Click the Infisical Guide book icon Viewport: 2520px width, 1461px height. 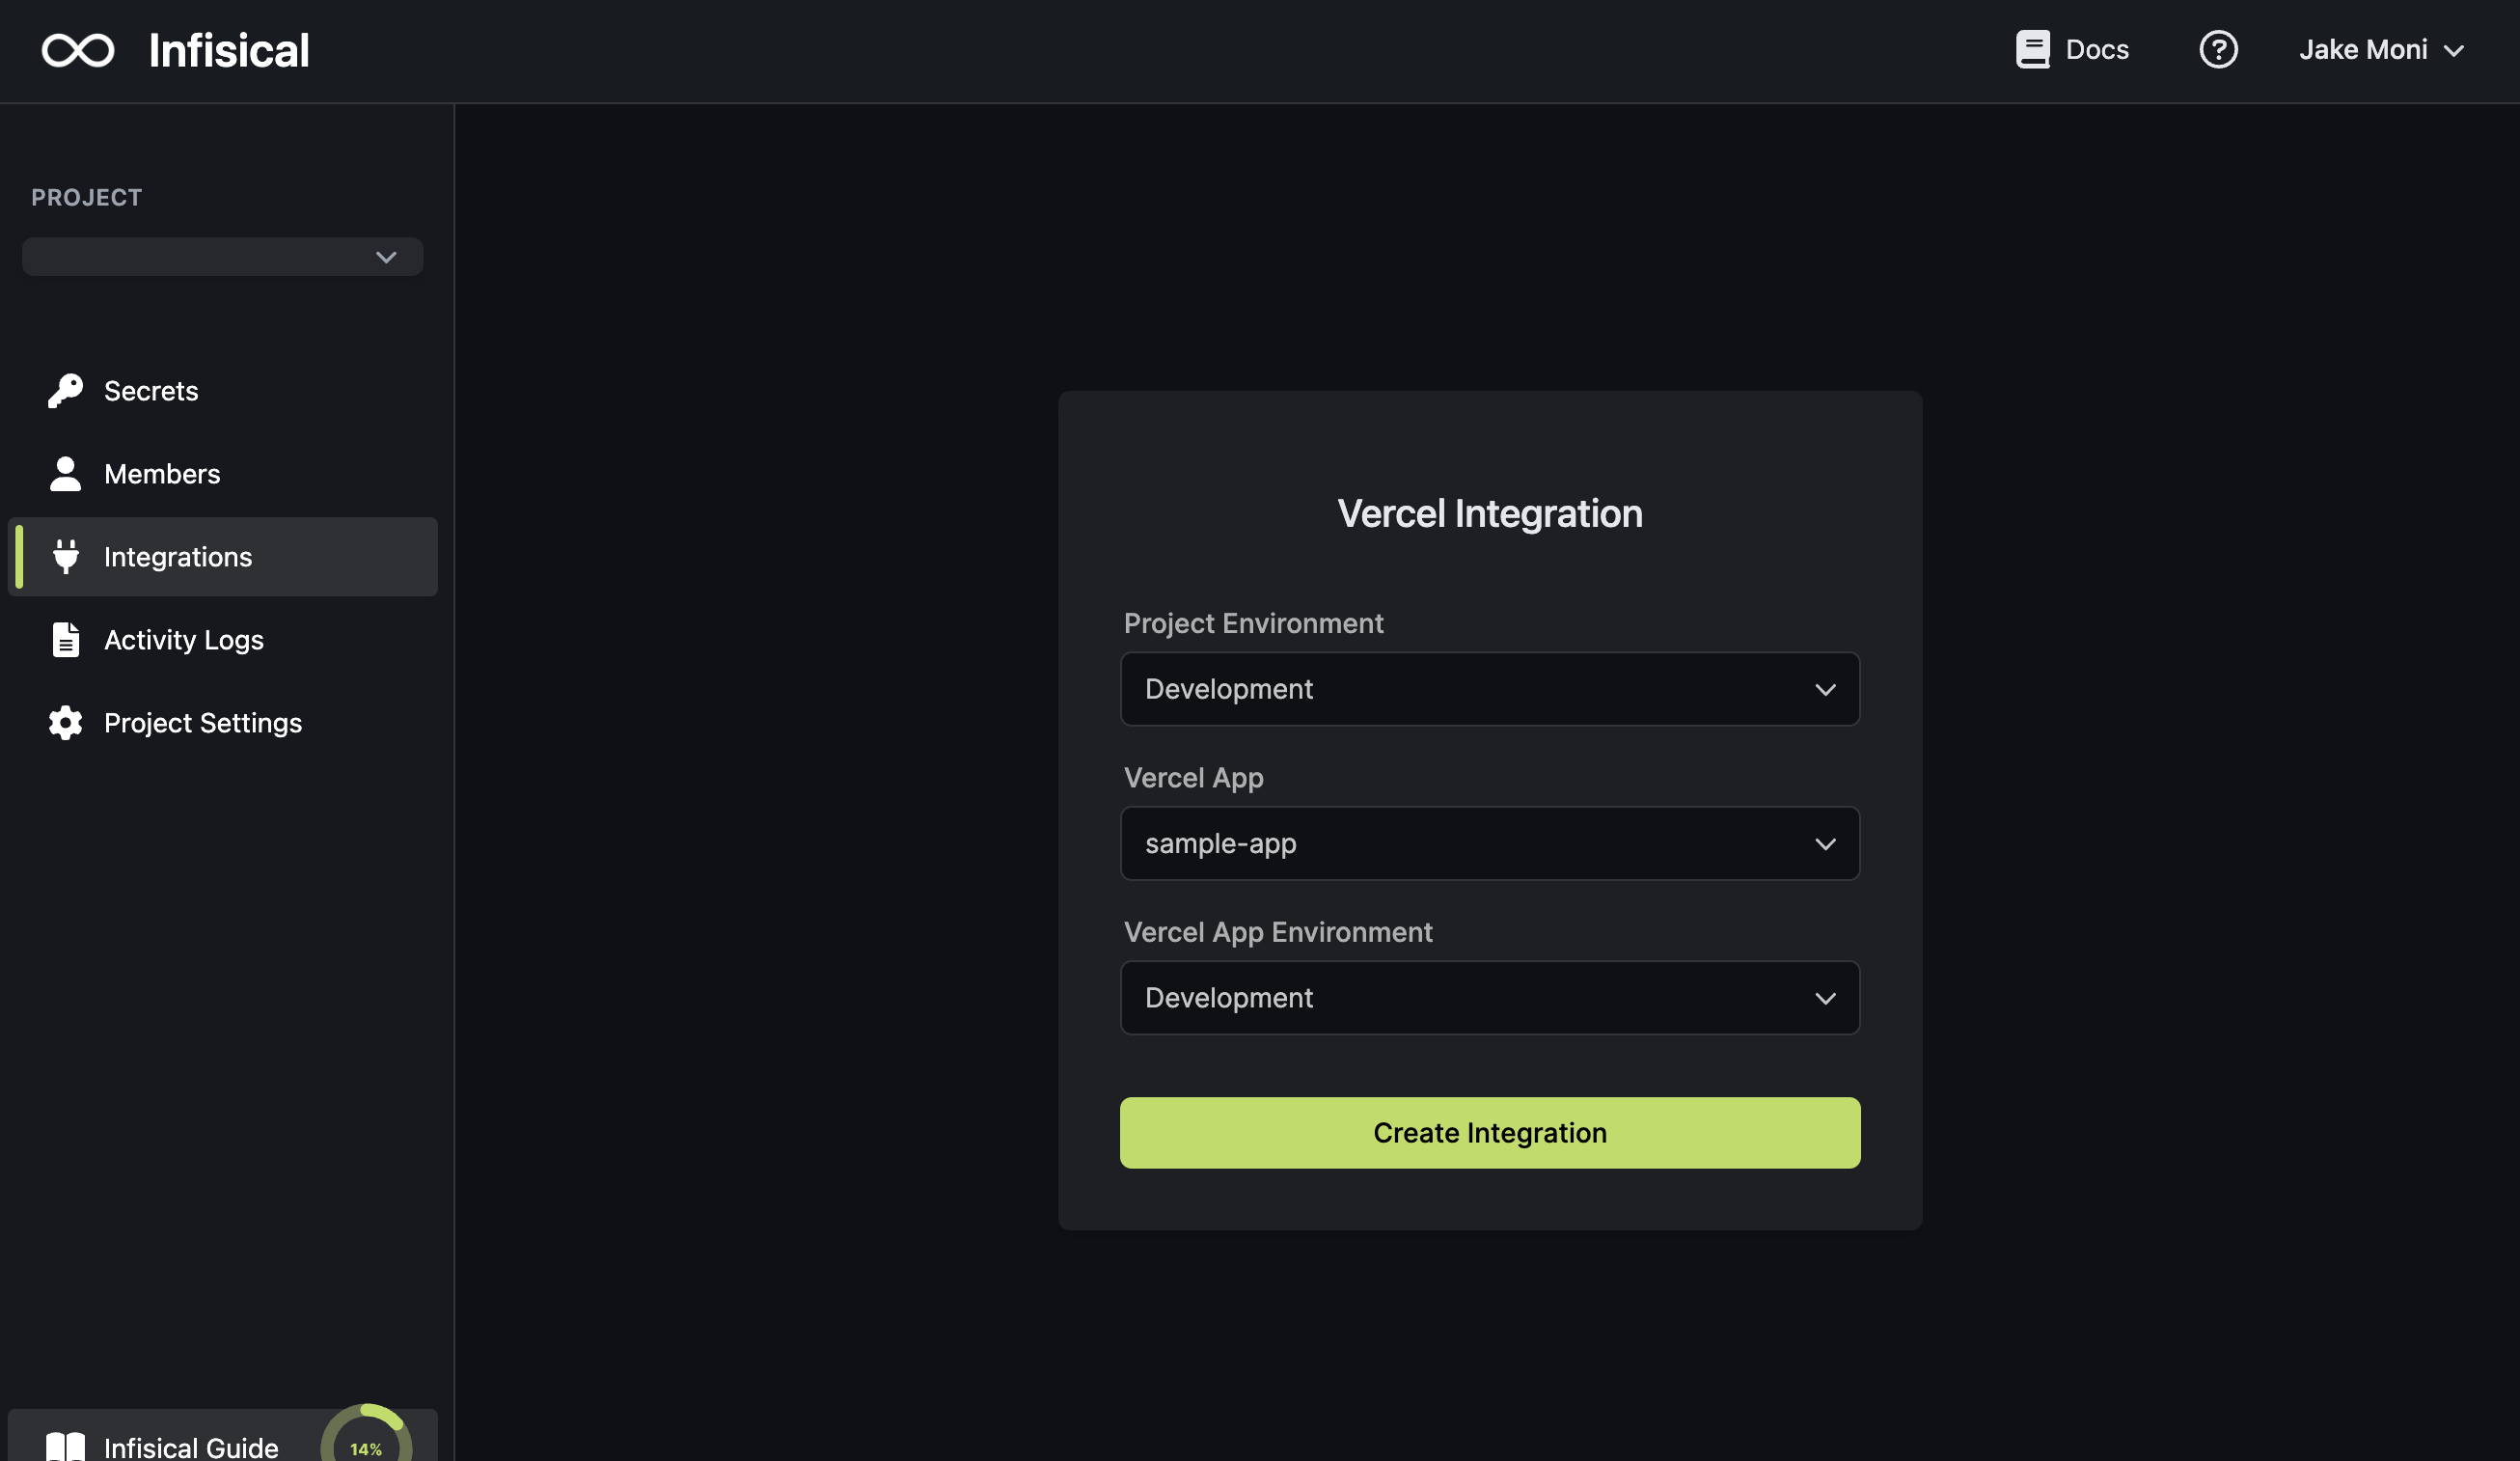pyautogui.click(x=66, y=1447)
